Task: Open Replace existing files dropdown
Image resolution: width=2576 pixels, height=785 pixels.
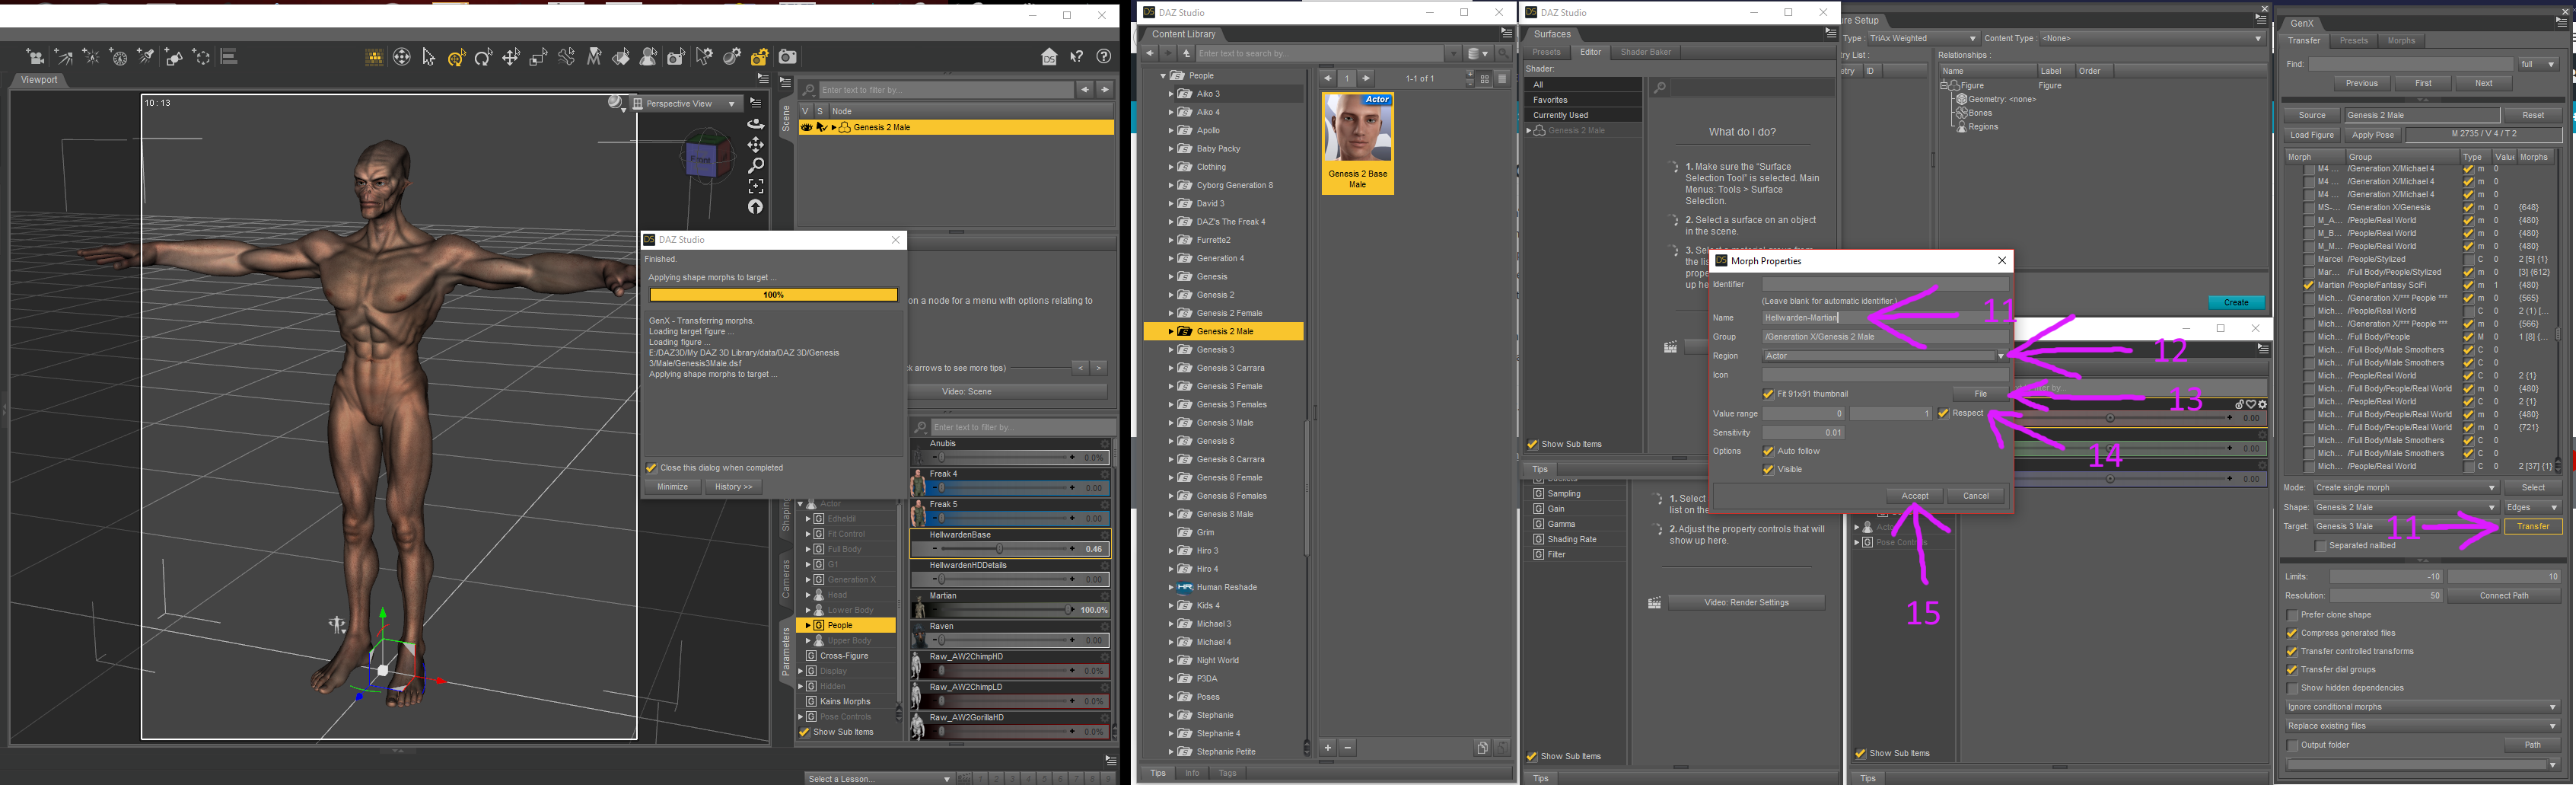Action: coord(2422,726)
